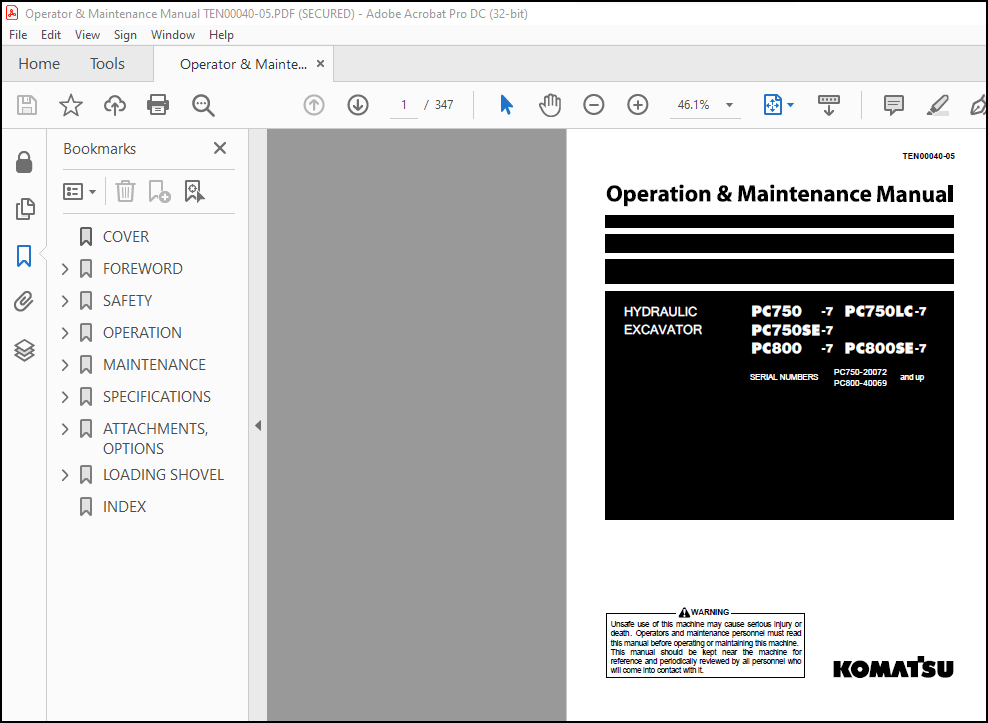Image resolution: width=988 pixels, height=723 pixels.
Task: Go to next page arrow
Action: (358, 105)
